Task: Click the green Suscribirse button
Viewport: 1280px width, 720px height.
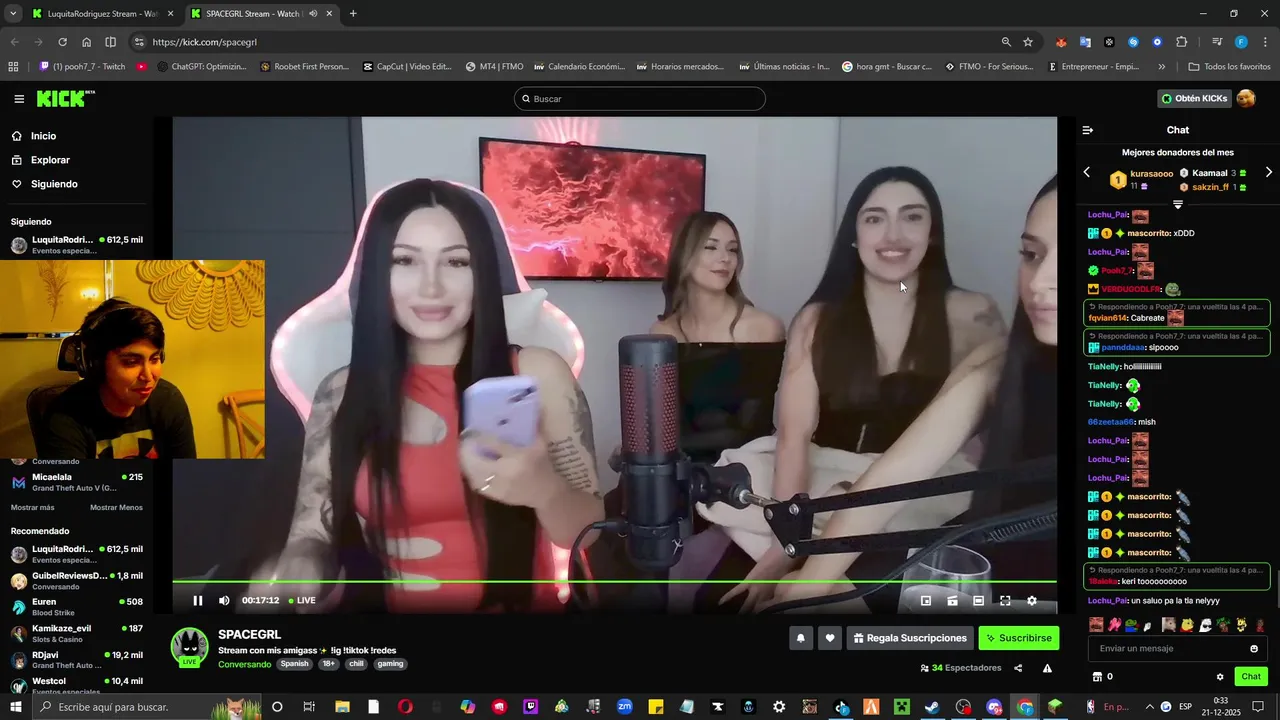Action: click(1018, 638)
